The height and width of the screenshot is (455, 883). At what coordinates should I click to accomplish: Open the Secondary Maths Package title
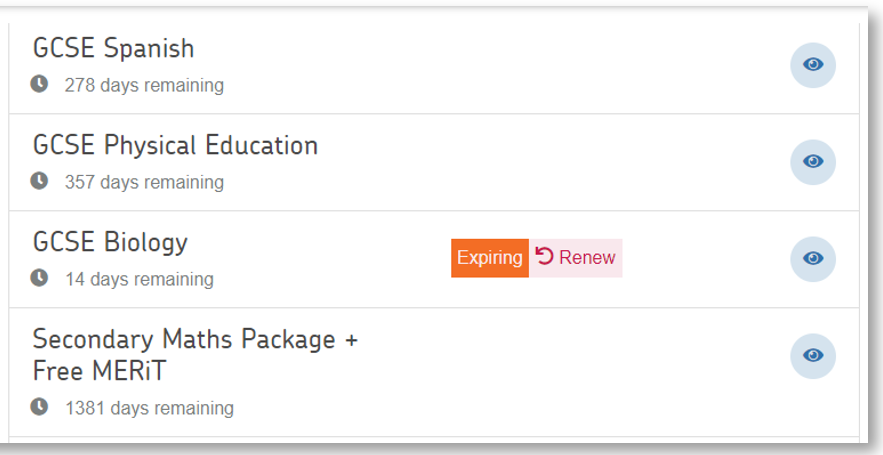pos(195,339)
